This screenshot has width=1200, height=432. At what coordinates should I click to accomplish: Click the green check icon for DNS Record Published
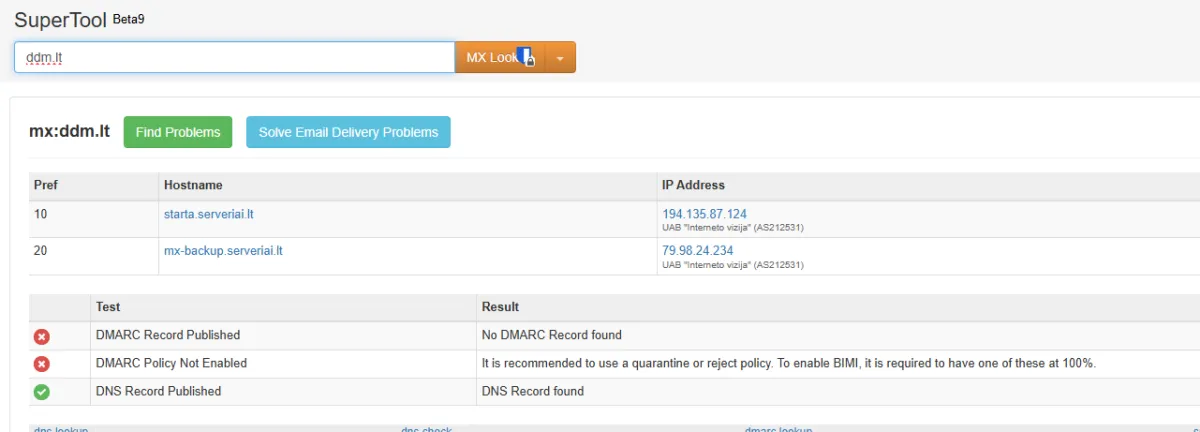(42, 392)
